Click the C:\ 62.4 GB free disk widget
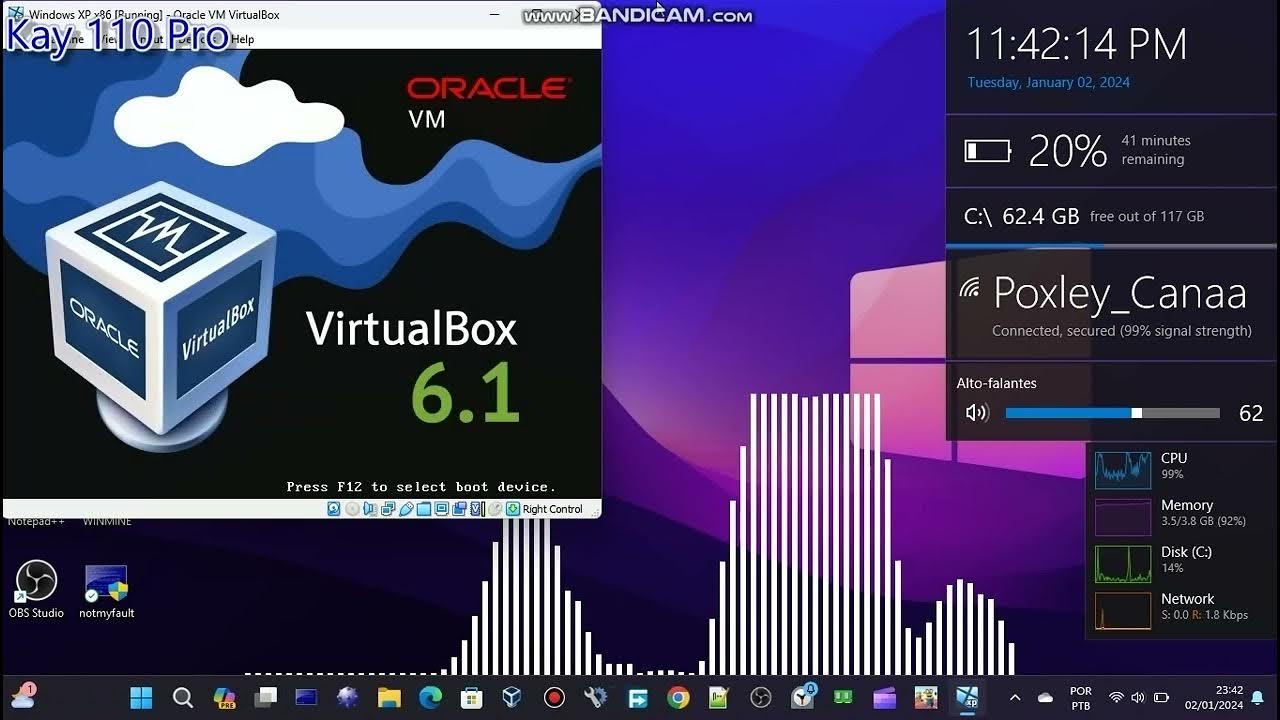 [1111, 216]
